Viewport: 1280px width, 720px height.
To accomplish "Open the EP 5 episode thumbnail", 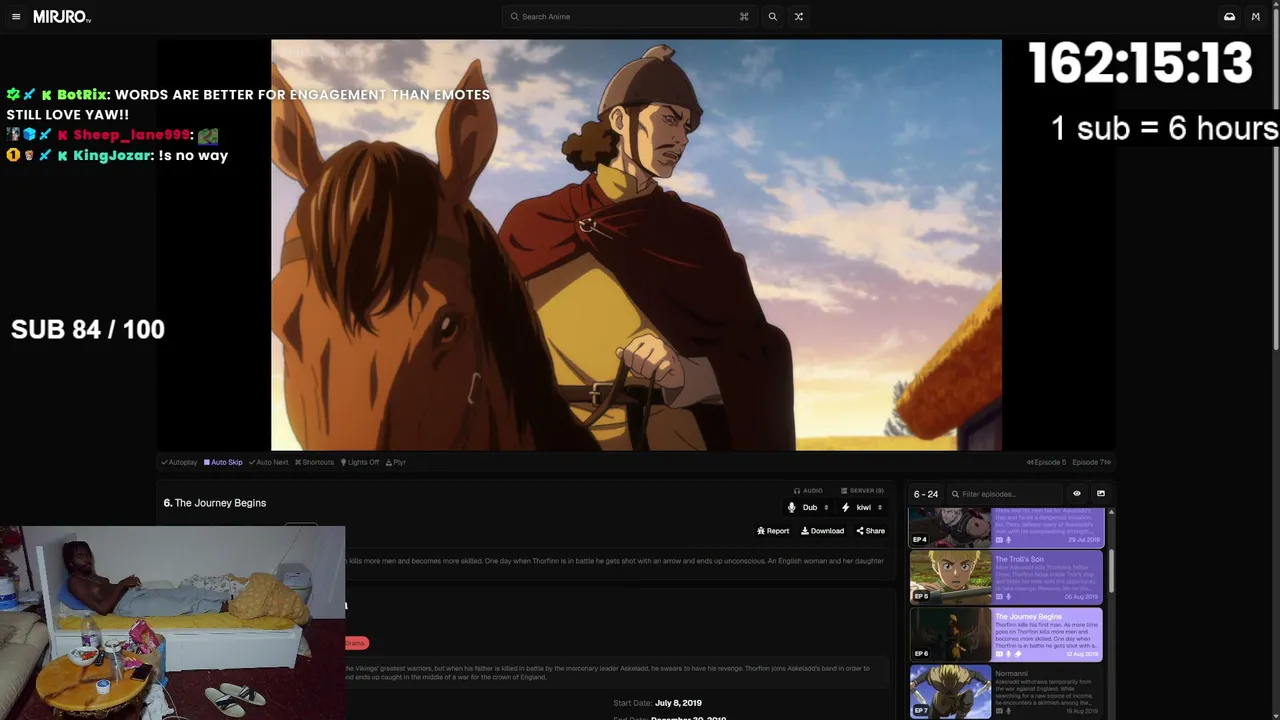I will click(x=950, y=578).
